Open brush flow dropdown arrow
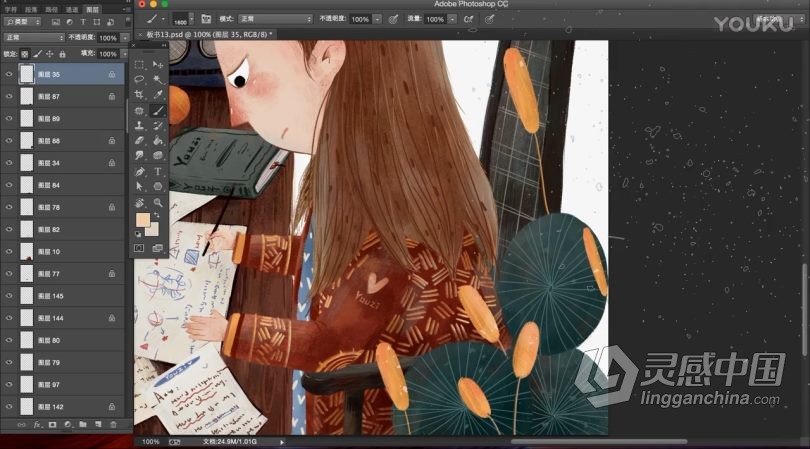Screen dimensions: 810x449 point(452,19)
